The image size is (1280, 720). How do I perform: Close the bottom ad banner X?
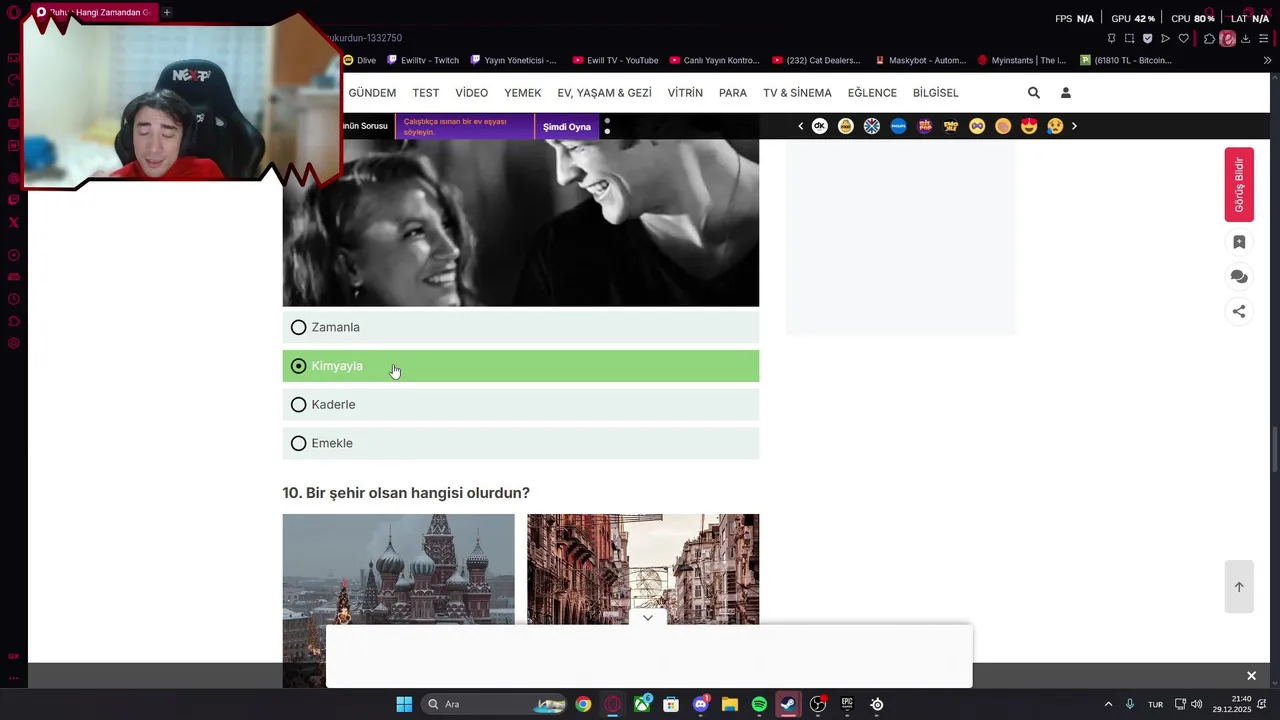click(x=1251, y=676)
